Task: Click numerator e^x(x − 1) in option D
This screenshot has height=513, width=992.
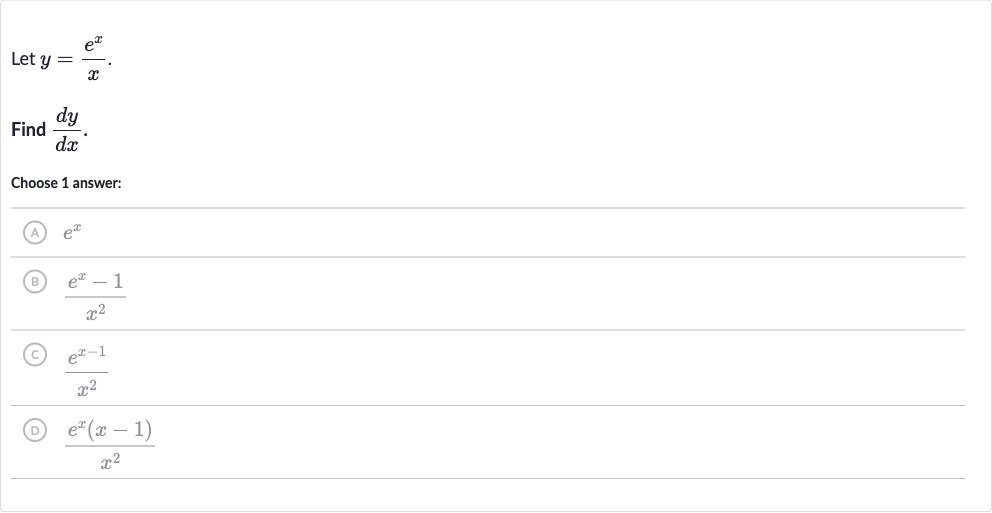Action: tap(110, 430)
